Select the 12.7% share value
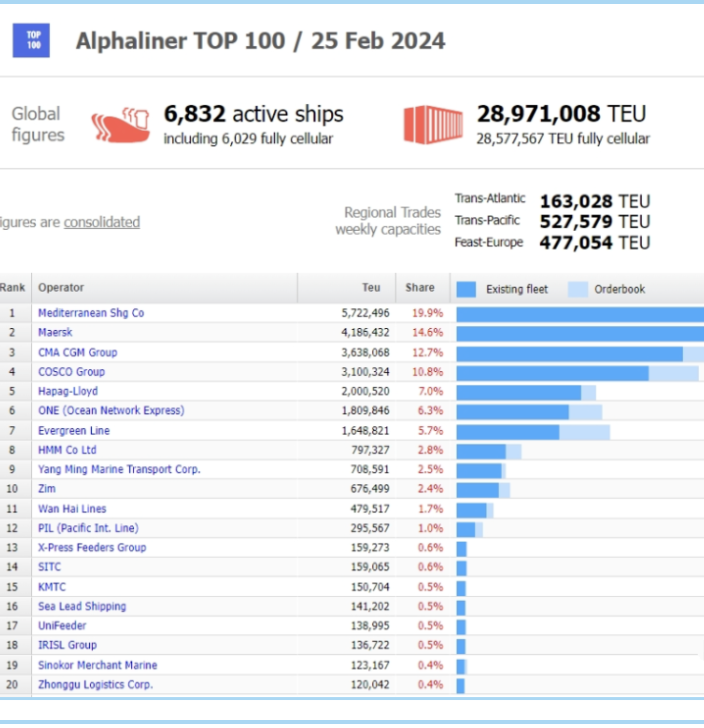 (427, 352)
